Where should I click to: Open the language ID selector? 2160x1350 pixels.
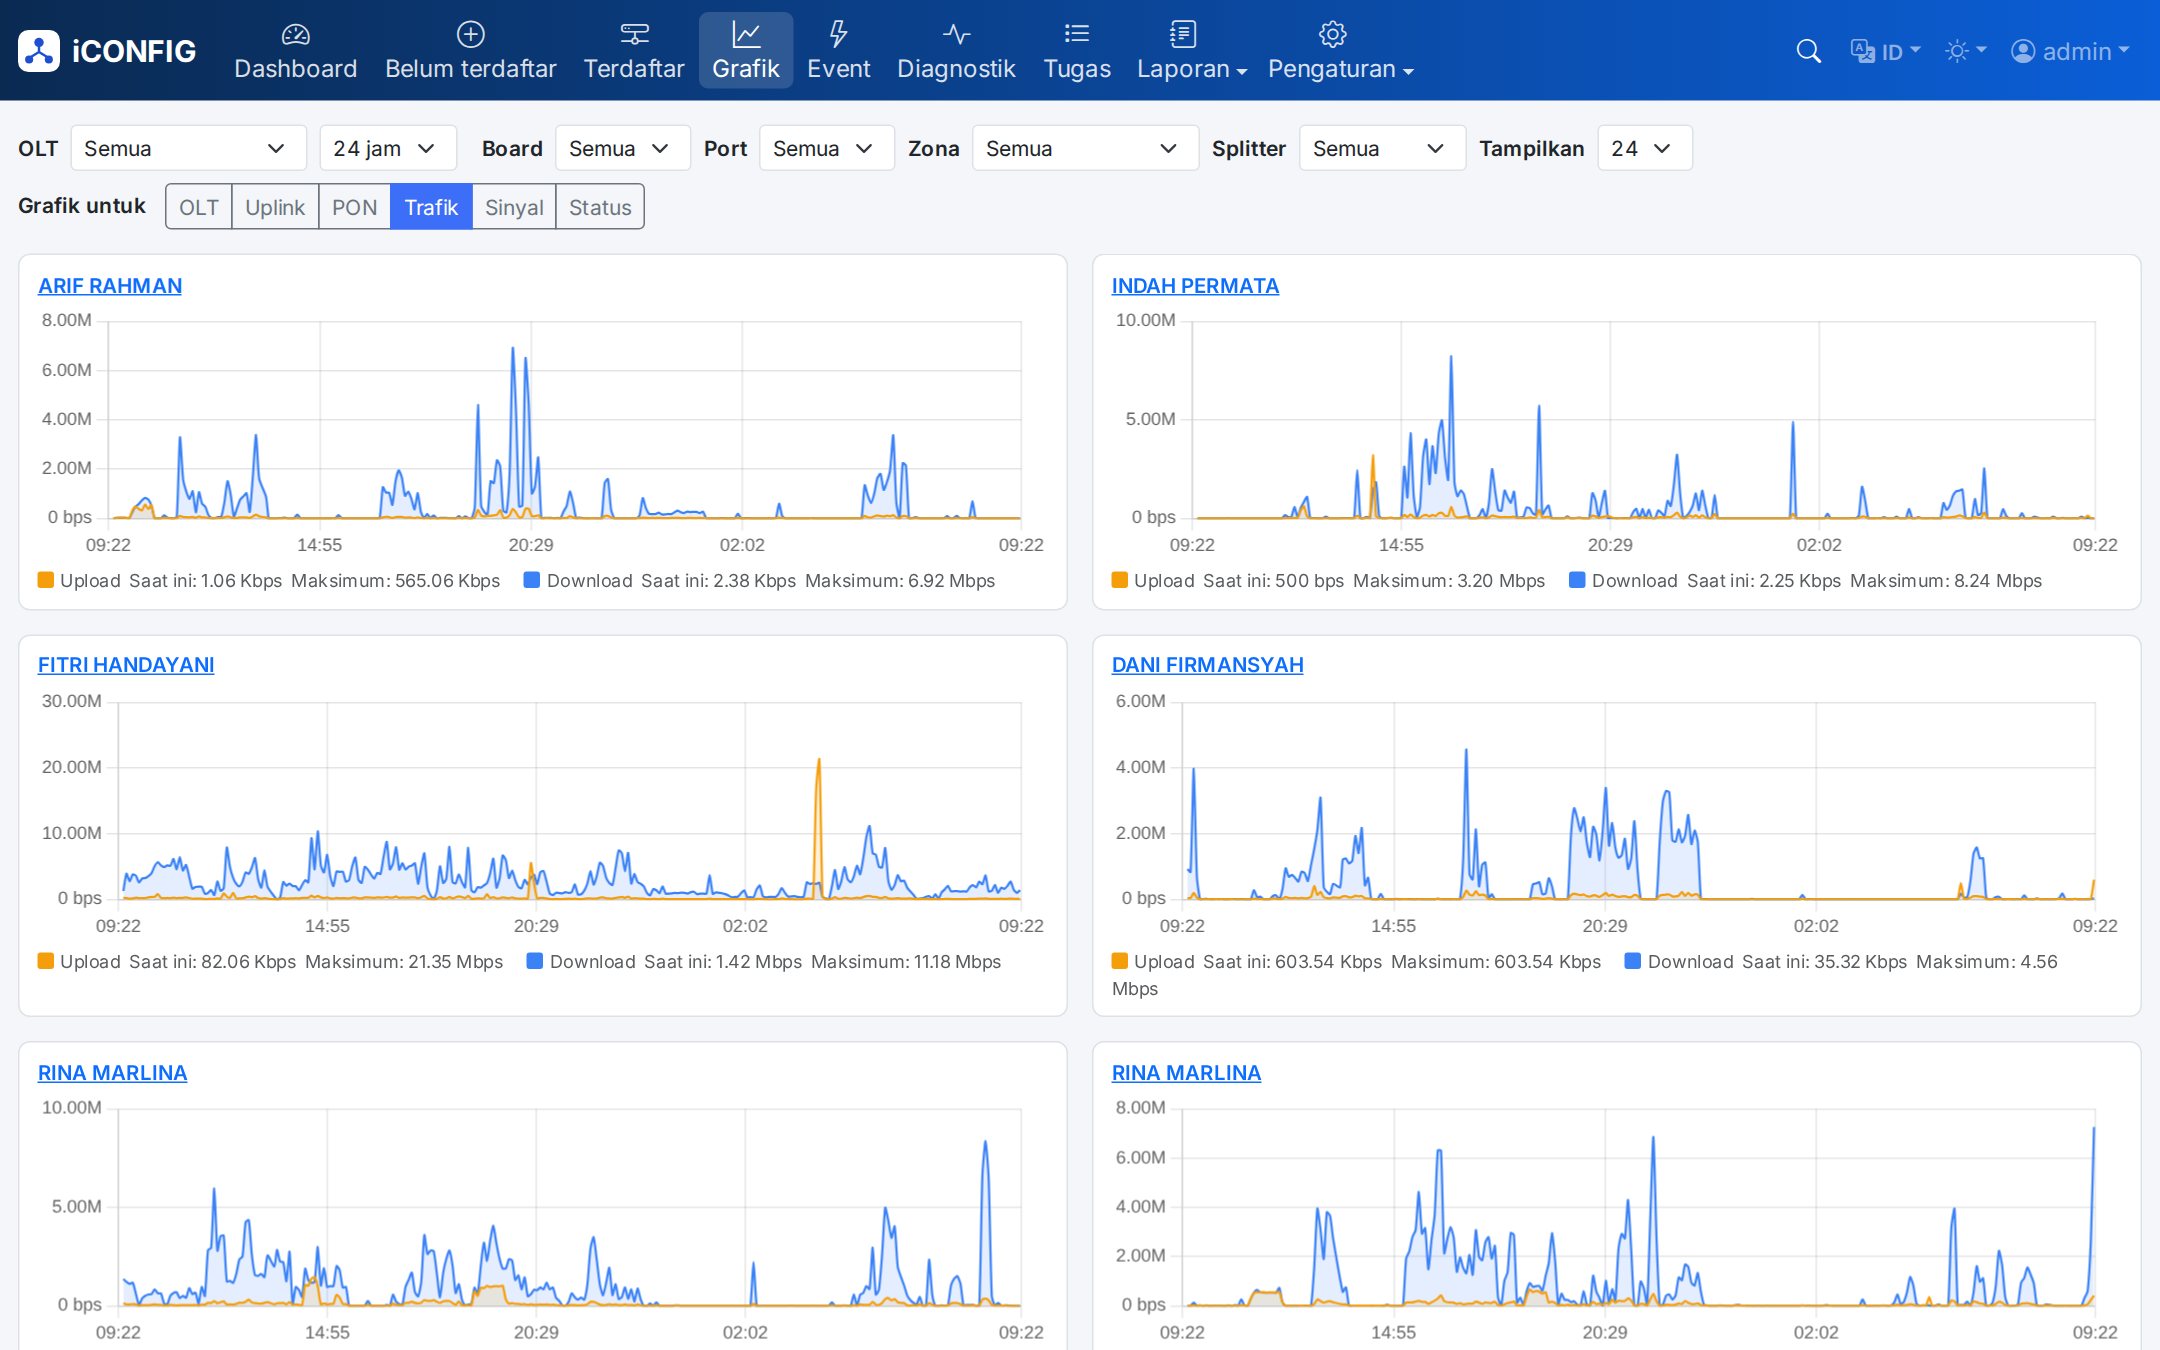pyautogui.click(x=1885, y=51)
